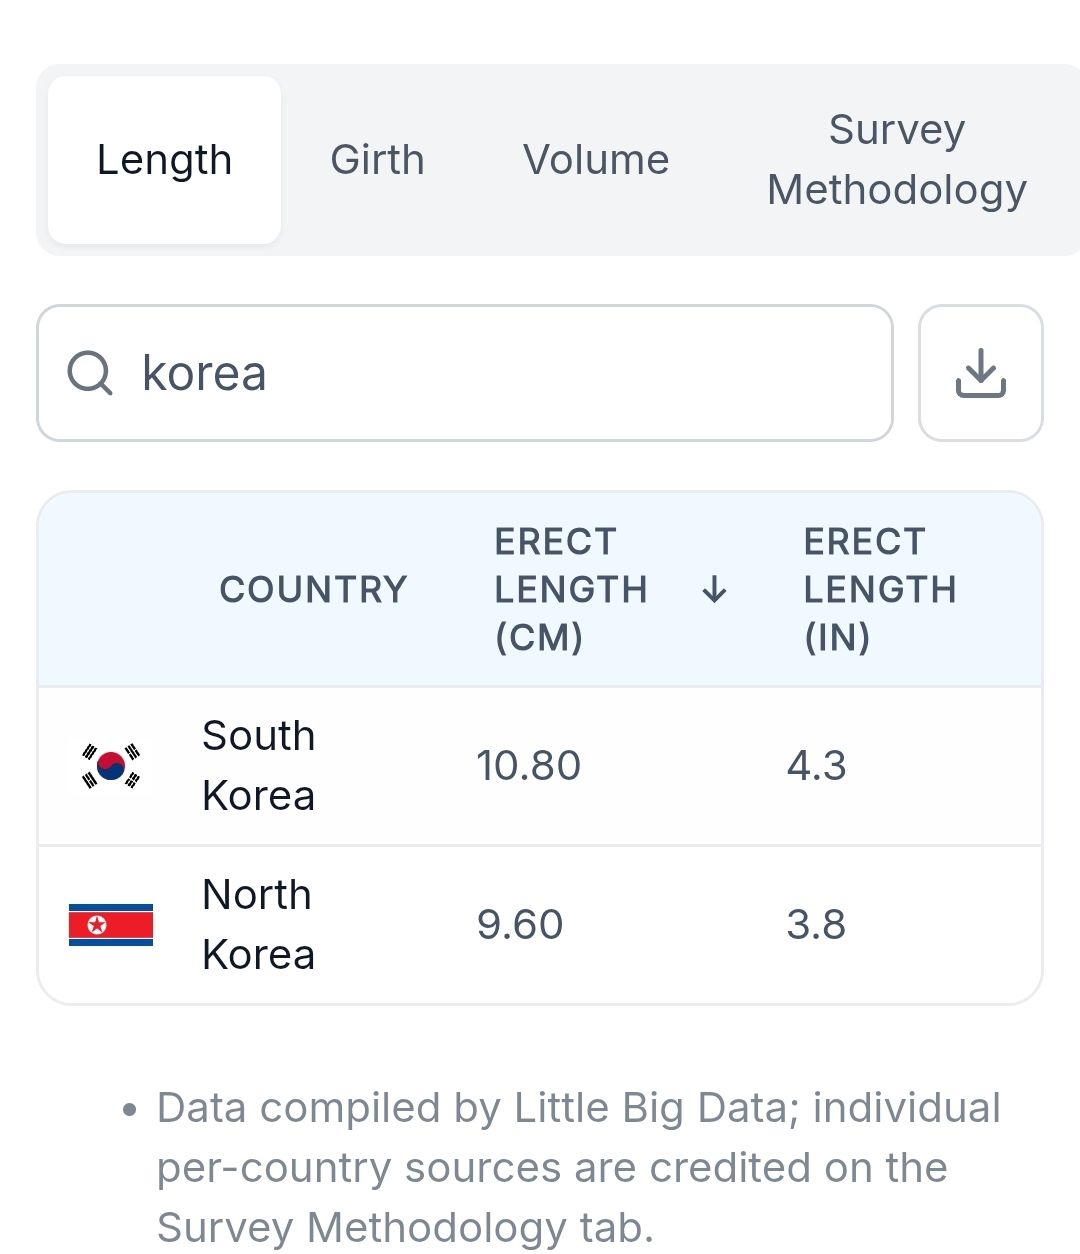This screenshot has height=1254, width=1080.
Task: Click the Little Big Data footnote text
Action: pos(578,1167)
